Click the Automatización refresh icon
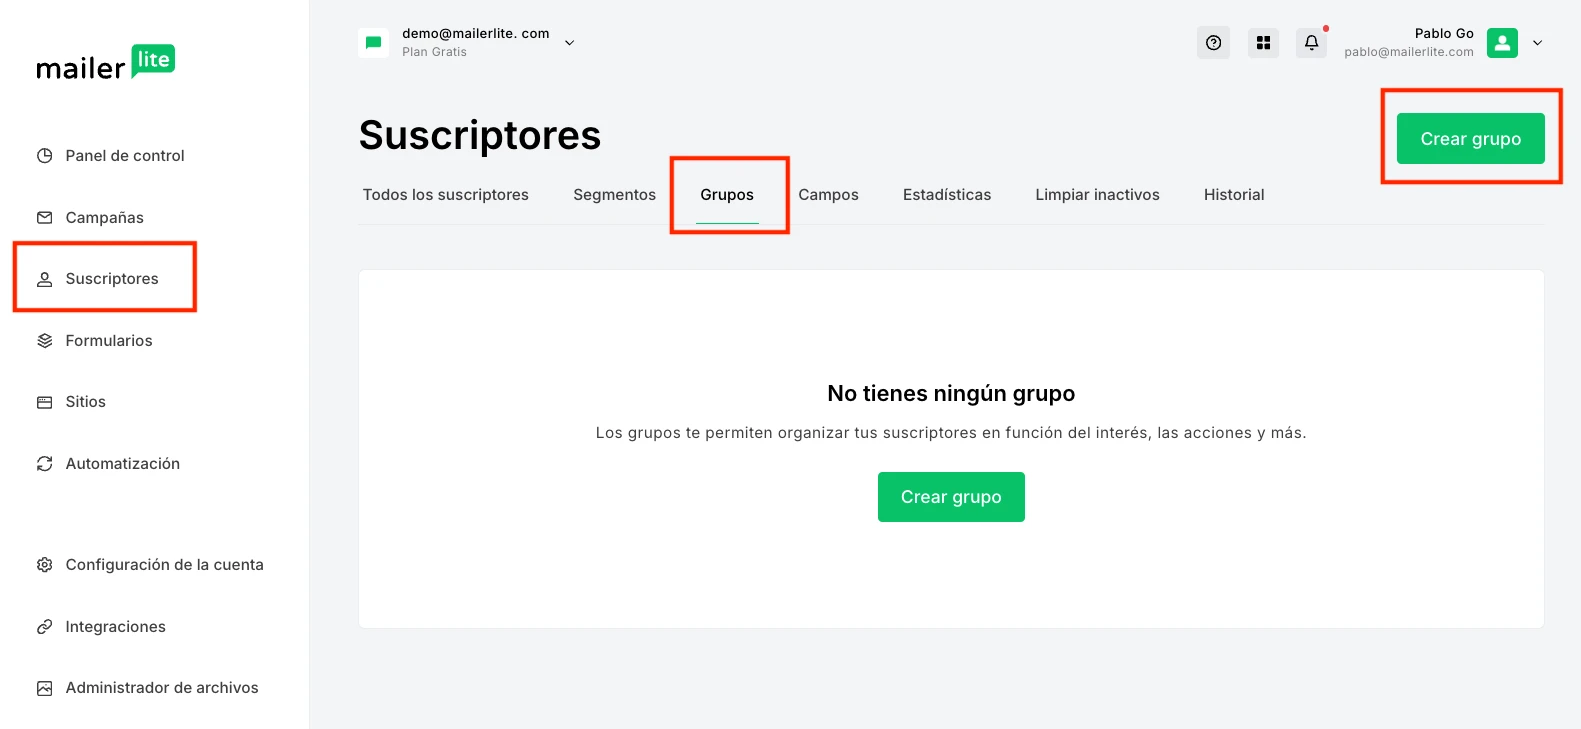 [45, 464]
